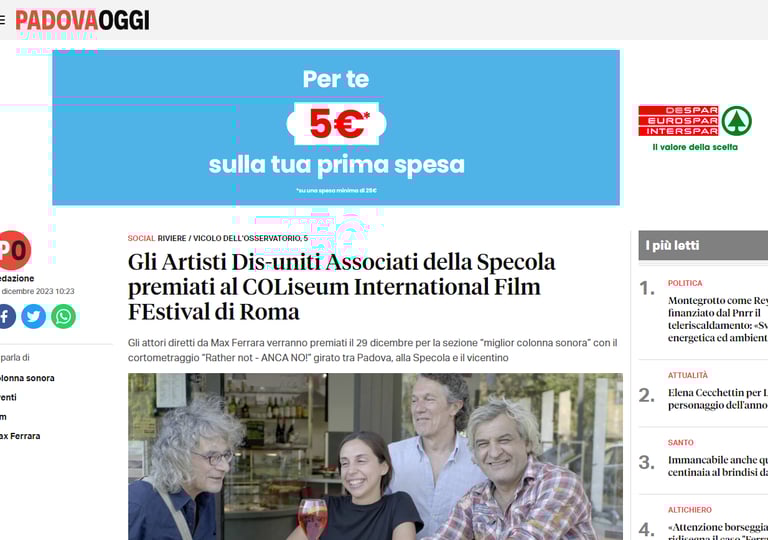Open the Montegrotto Politica top article
This screenshot has width=768, height=540.
coord(718,319)
